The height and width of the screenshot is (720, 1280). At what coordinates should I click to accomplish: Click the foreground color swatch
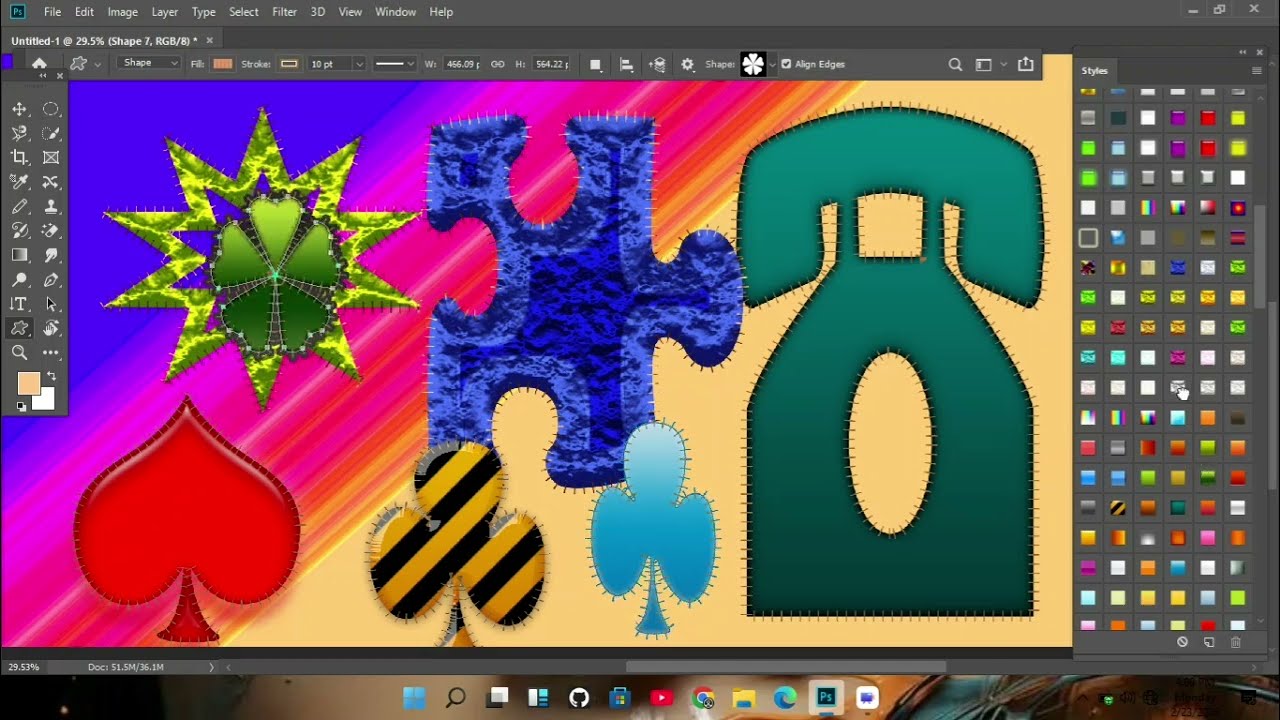(28, 383)
